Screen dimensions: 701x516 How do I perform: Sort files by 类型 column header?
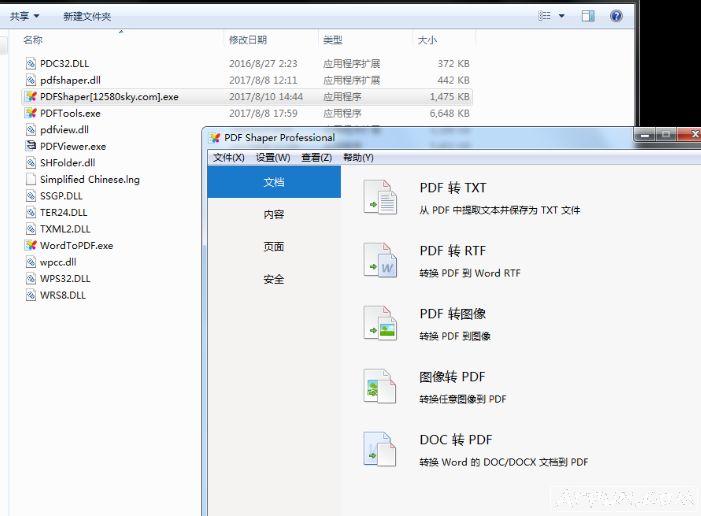coord(333,40)
